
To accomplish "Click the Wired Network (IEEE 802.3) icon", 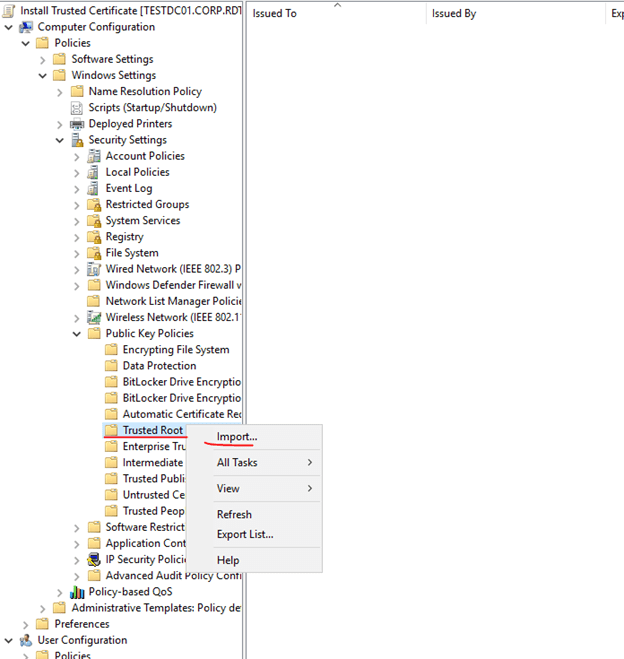I will coord(94,269).
